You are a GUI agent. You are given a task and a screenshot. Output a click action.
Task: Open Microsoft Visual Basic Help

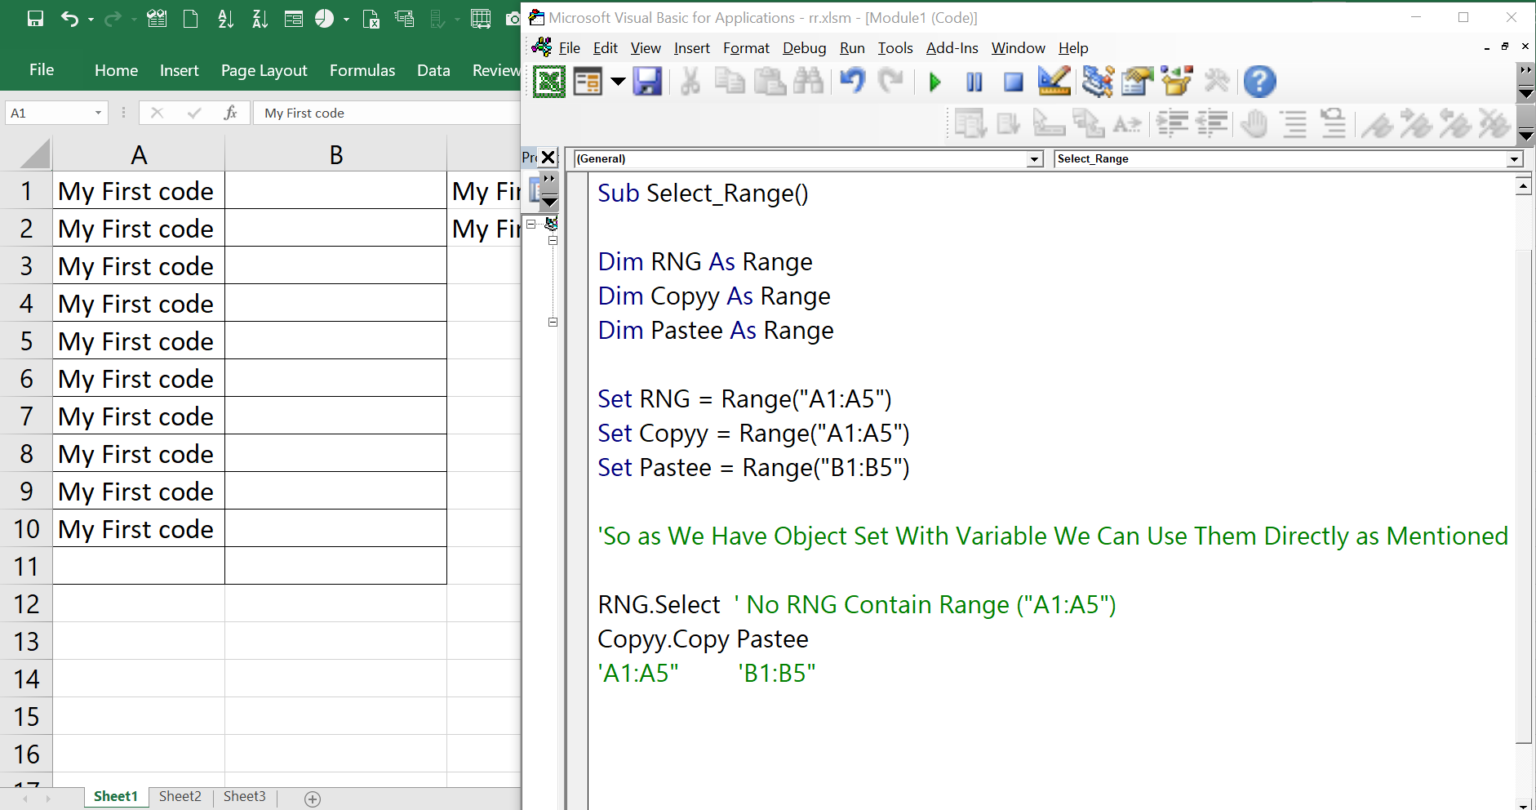1259,81
